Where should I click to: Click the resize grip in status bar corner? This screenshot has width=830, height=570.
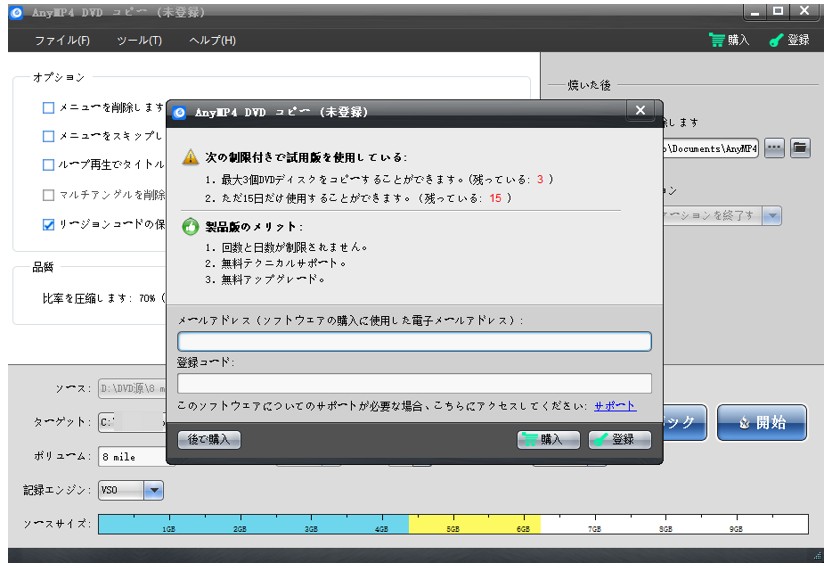[x=817, y=555]
